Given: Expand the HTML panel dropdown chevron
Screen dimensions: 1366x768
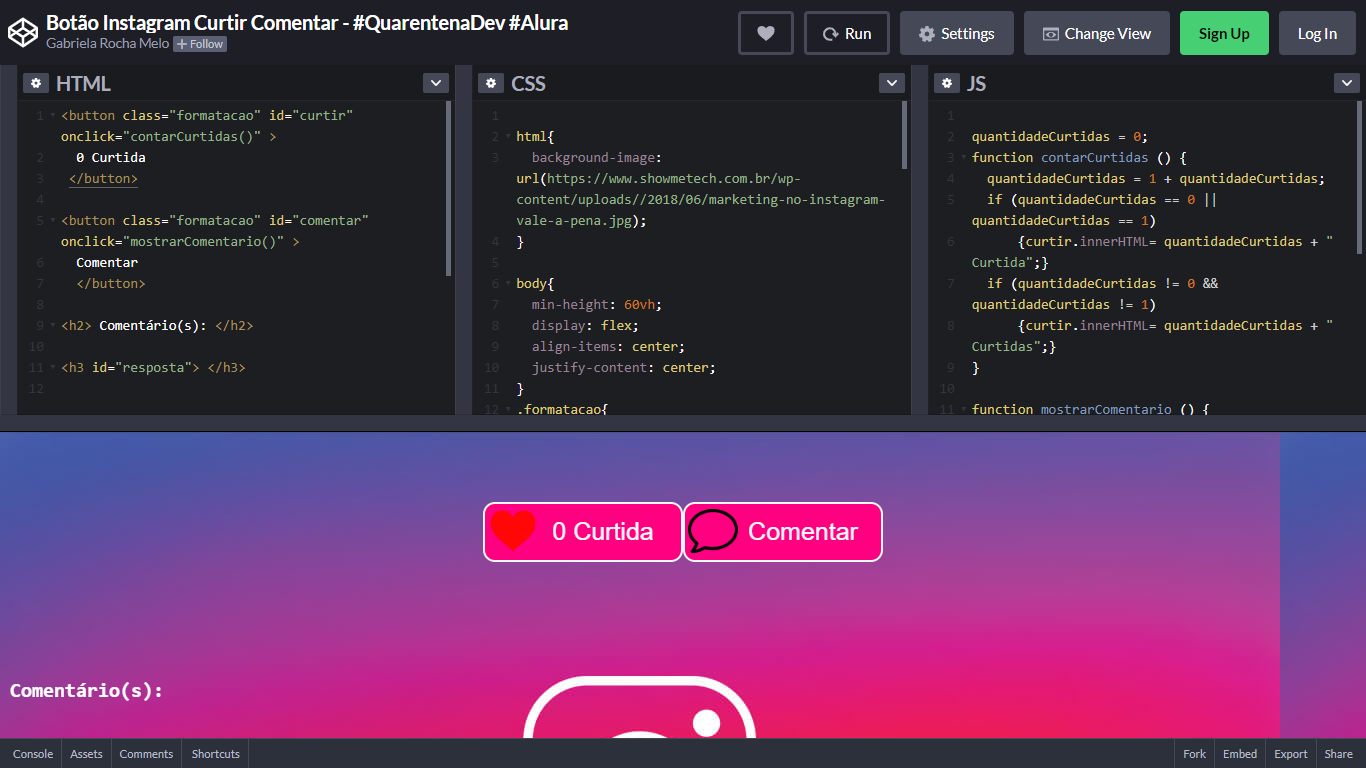Looking at the screenshot, I should 435,83.
